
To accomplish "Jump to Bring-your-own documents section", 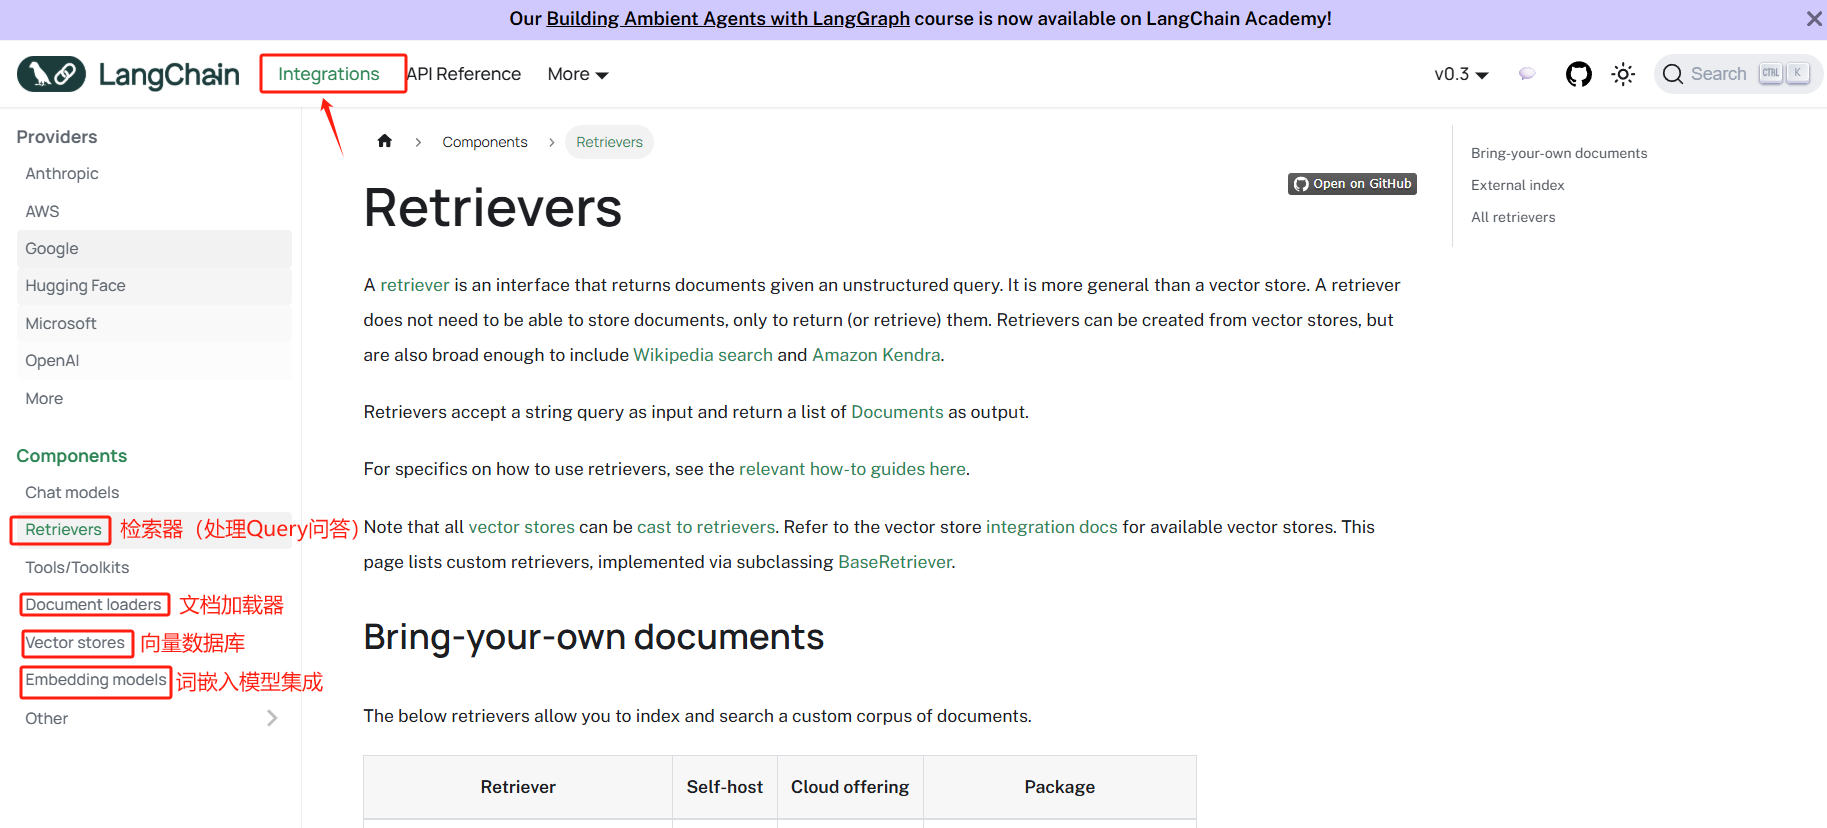I will tap(1559, 153).
